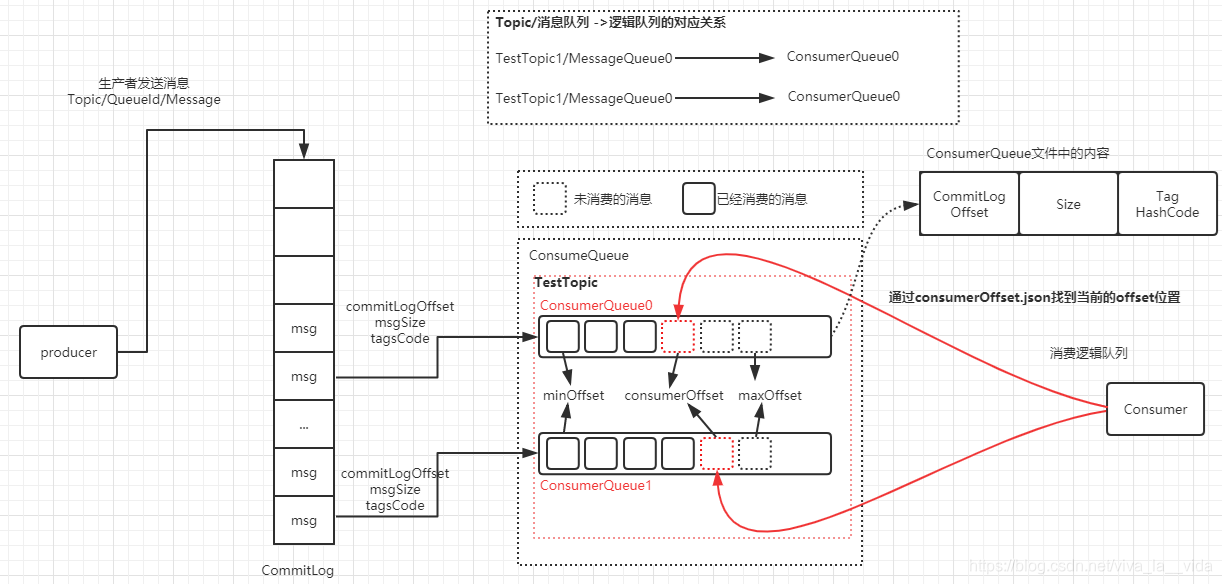Select the minOffset label

pyautogui.click(x=574, y=395)
